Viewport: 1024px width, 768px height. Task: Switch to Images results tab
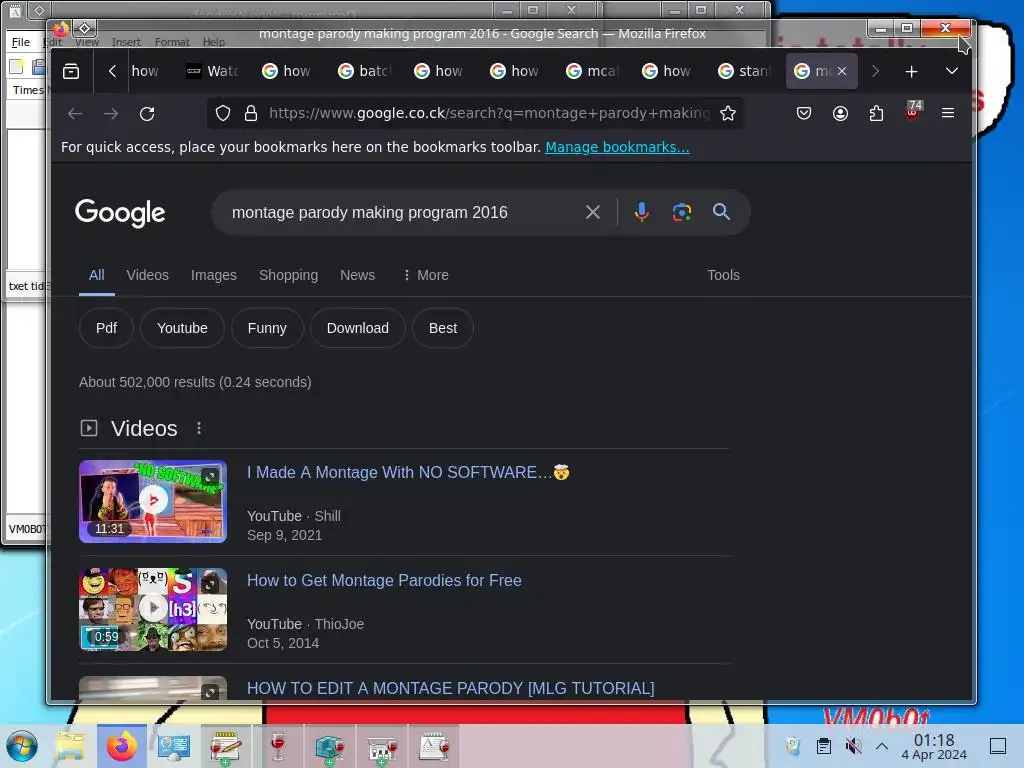214,276
